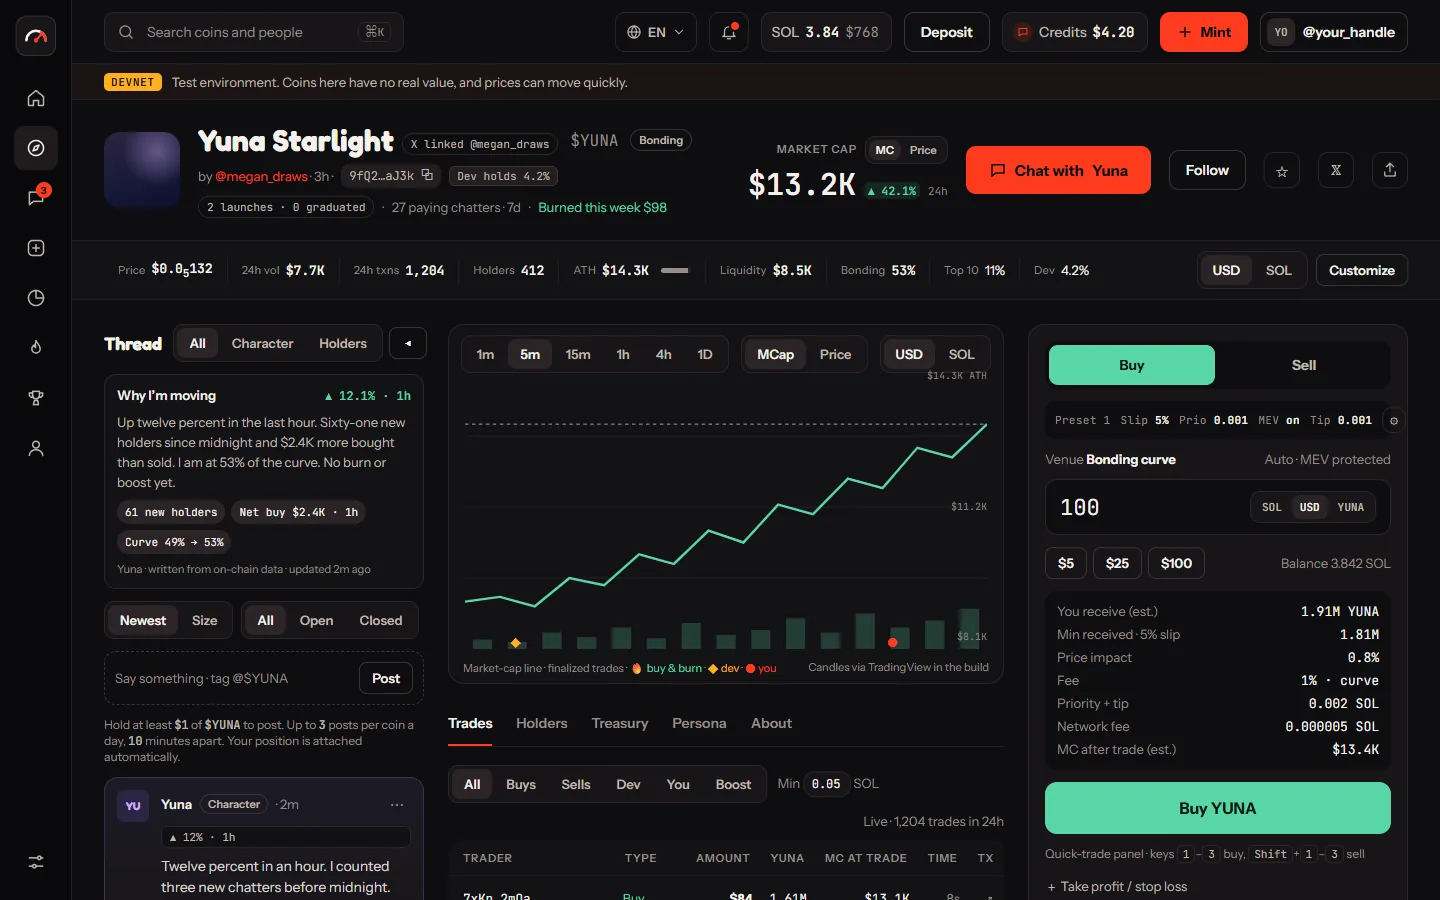The height and width of the screenshot is (900, 1440).
Task: Select SOL as buy amount unit
Action: (x=1271, y=507)
